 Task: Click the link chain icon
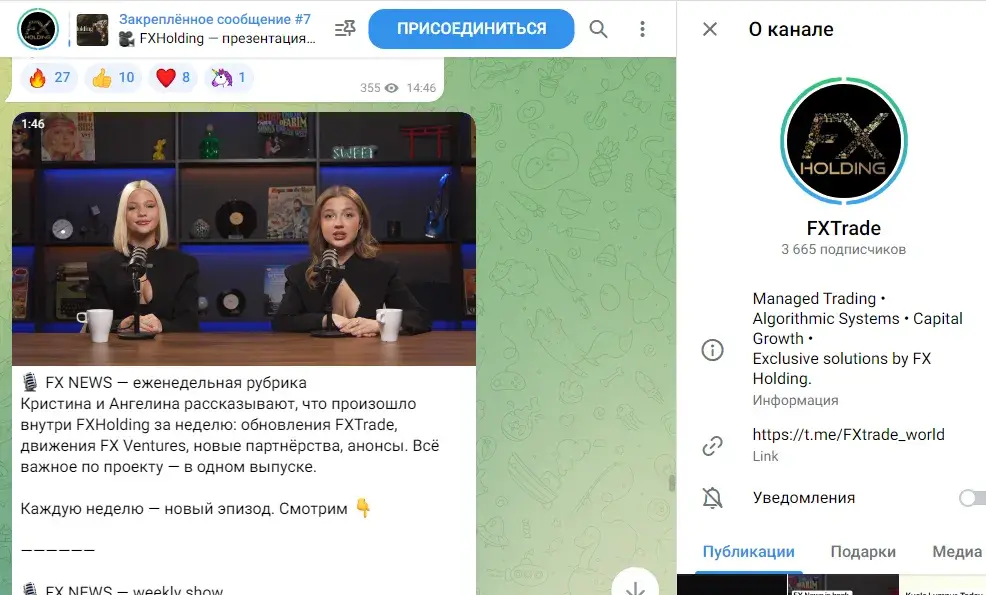712,445
